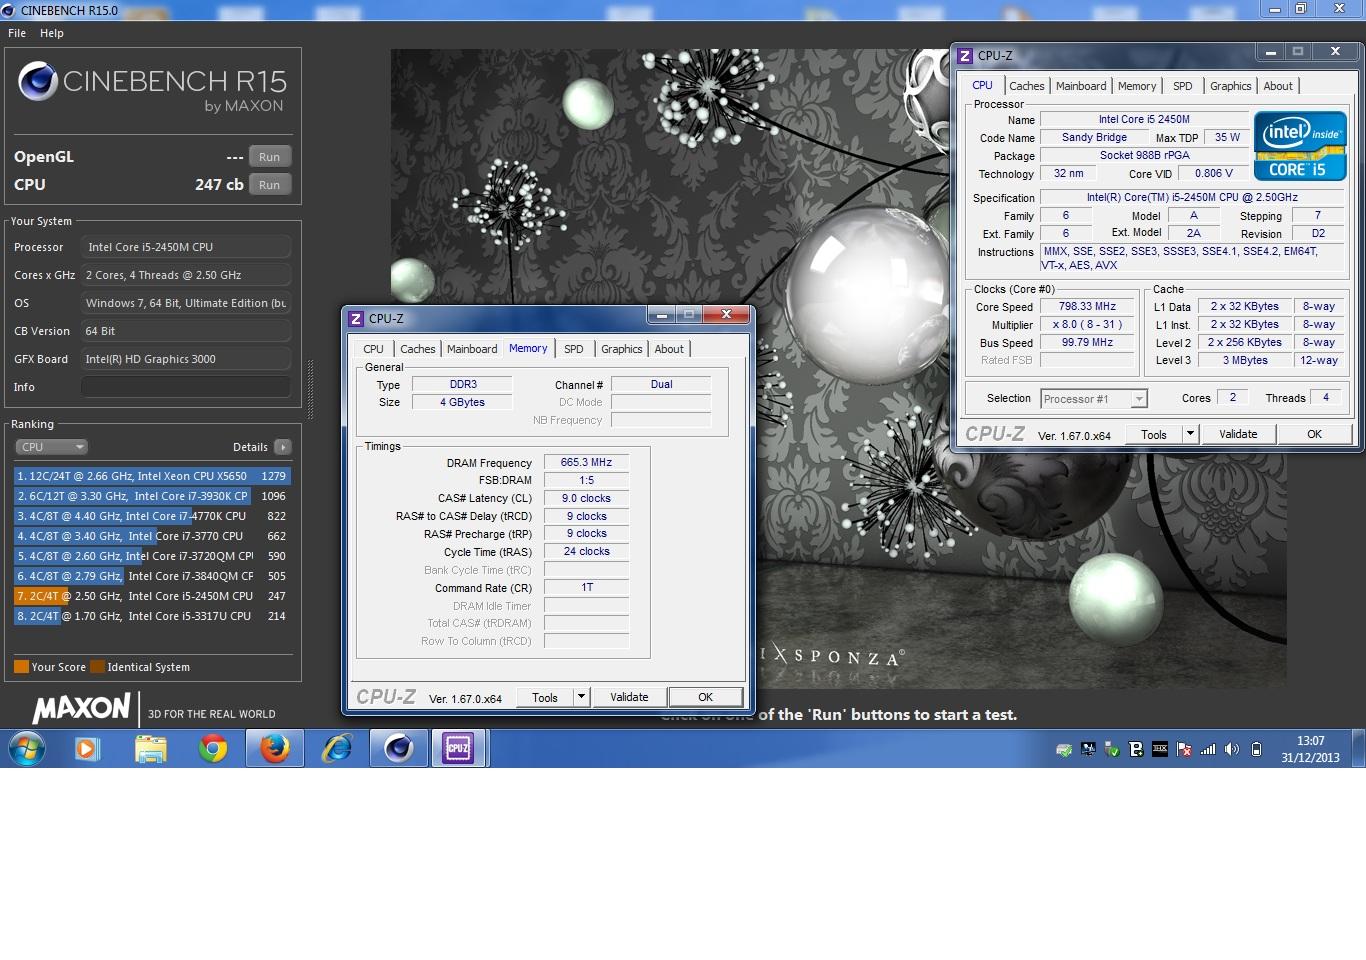Click Tools button in Memory window
The width and height of the screenshot is (1366, 960).
pos(545,697)
